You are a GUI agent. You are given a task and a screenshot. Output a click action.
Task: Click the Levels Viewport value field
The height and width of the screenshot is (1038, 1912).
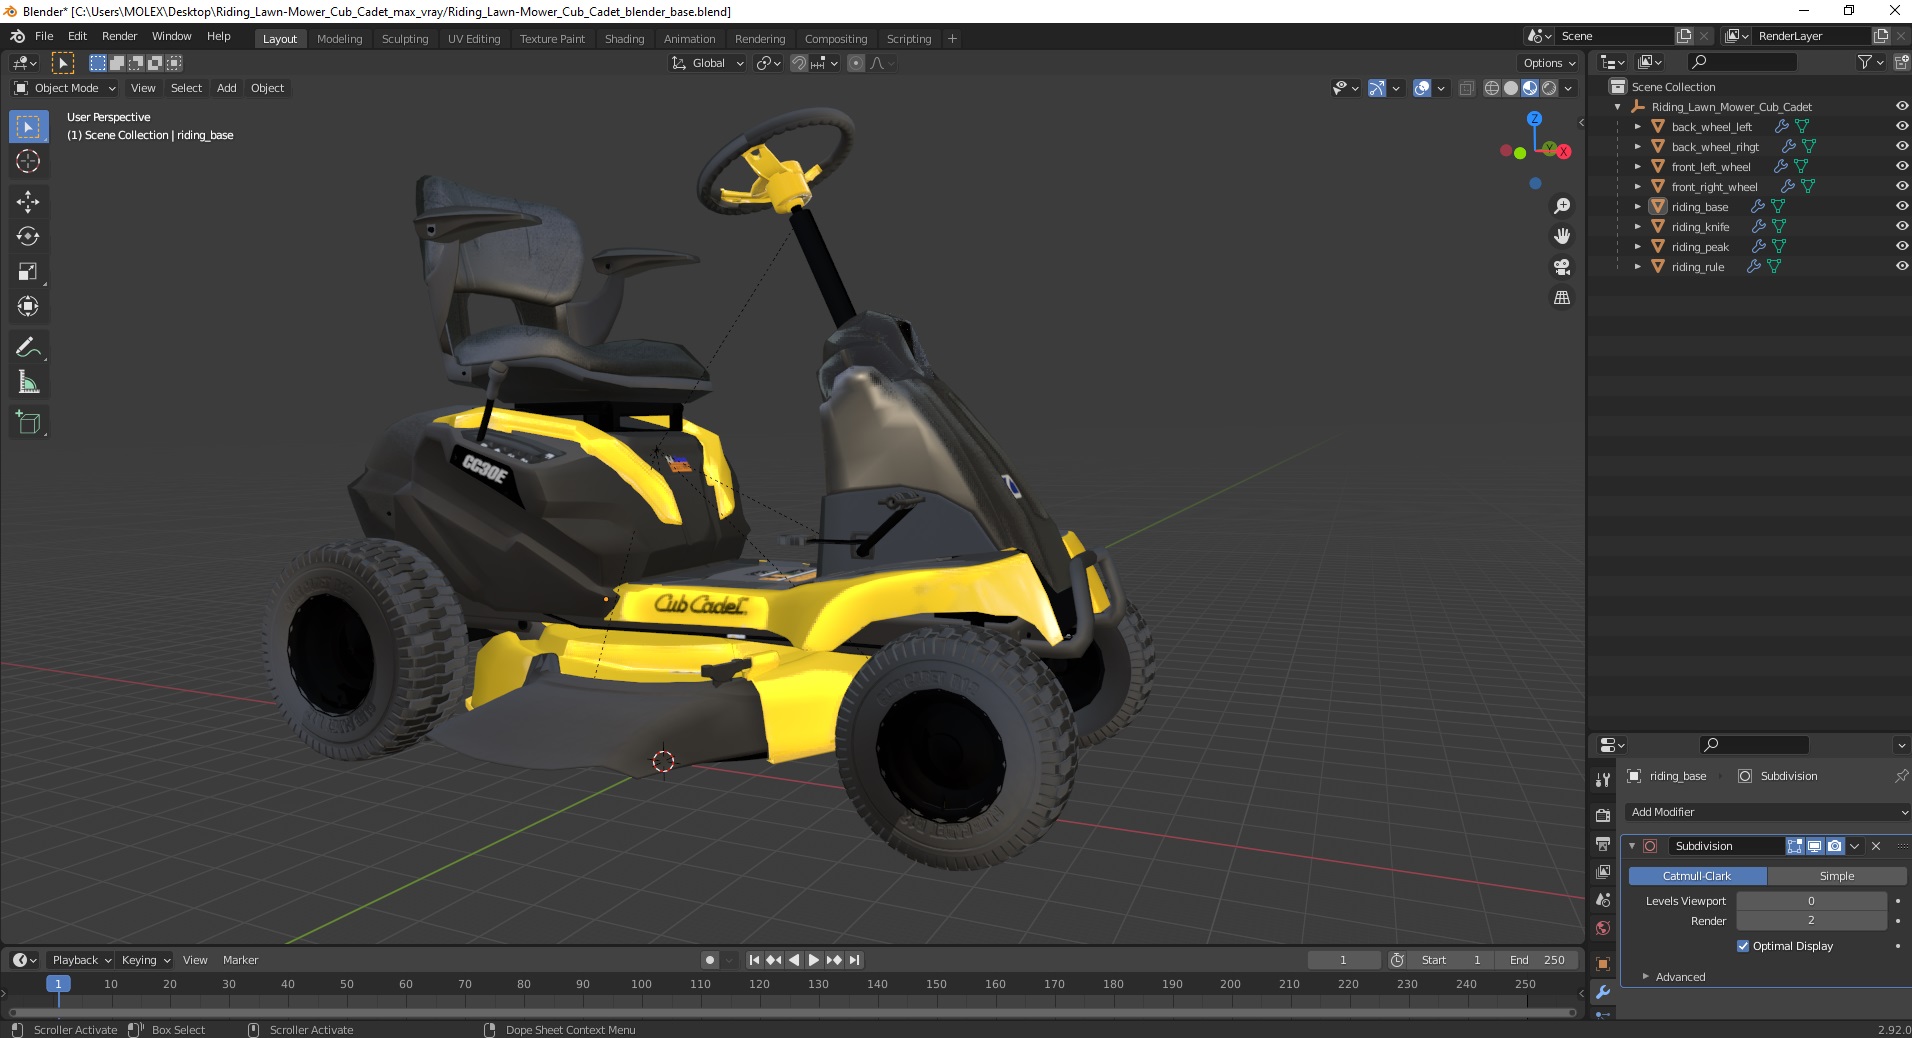[1811, 901]
